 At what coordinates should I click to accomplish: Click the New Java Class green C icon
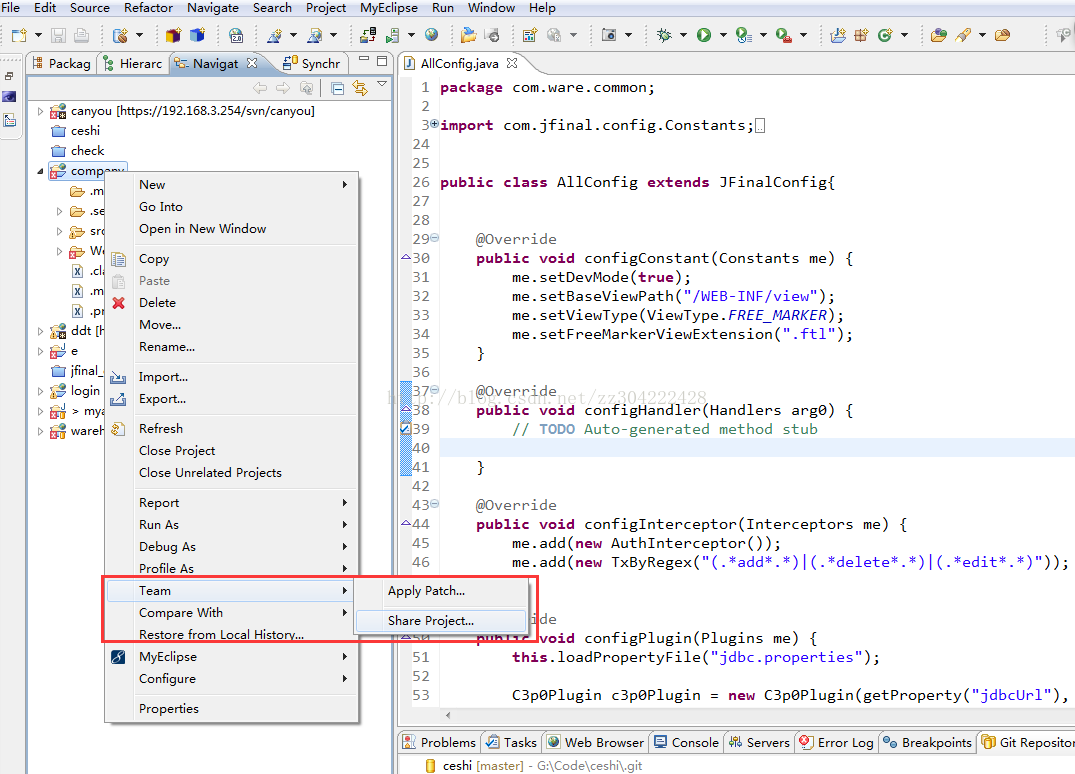click(x=885, y=34)
